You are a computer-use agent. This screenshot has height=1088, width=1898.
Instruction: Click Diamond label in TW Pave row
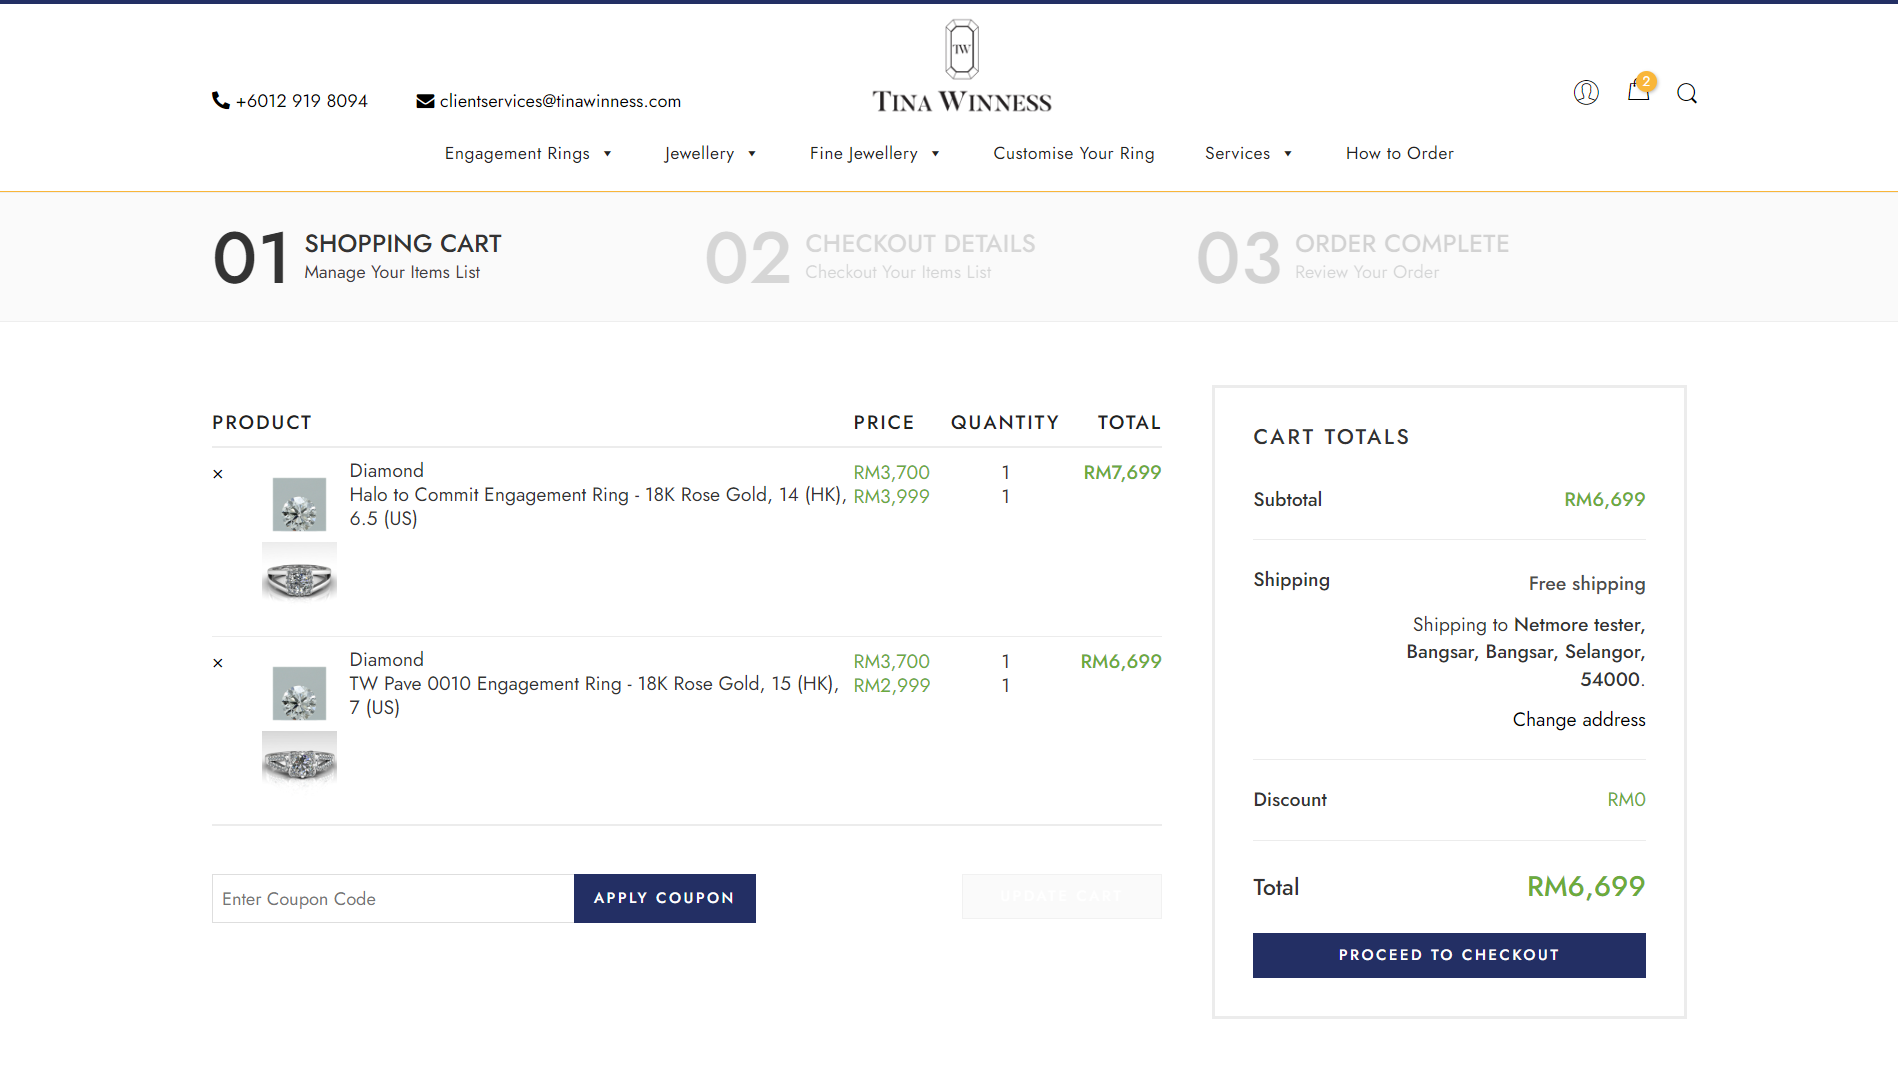pyautogui.click(x=387, y=659)
